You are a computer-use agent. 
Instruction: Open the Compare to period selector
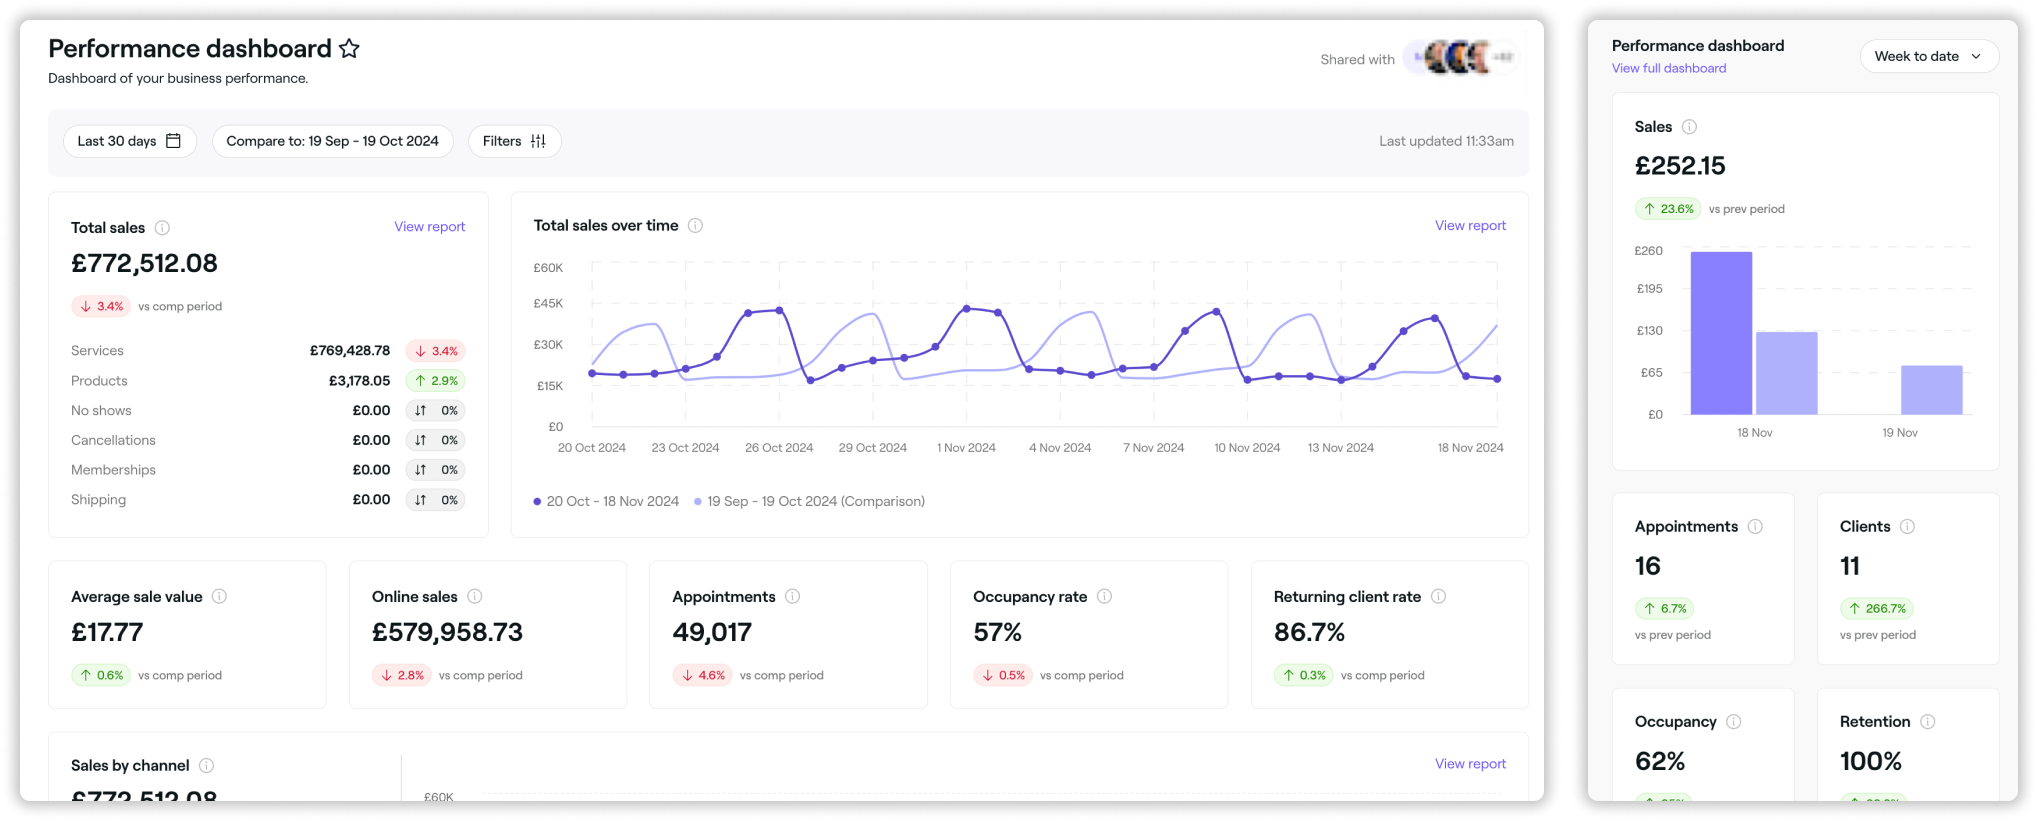(x=332, y=141)
